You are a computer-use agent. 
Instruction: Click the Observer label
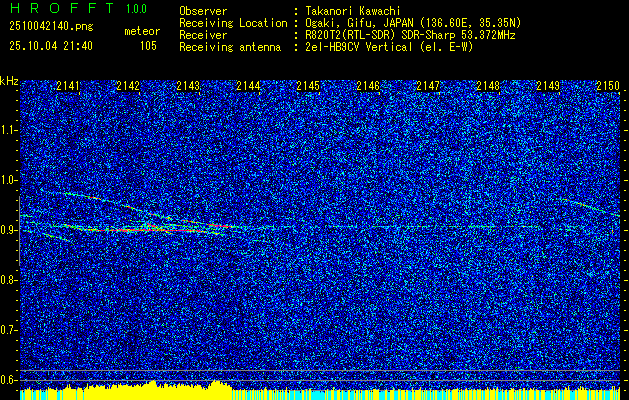click(203, 11)
